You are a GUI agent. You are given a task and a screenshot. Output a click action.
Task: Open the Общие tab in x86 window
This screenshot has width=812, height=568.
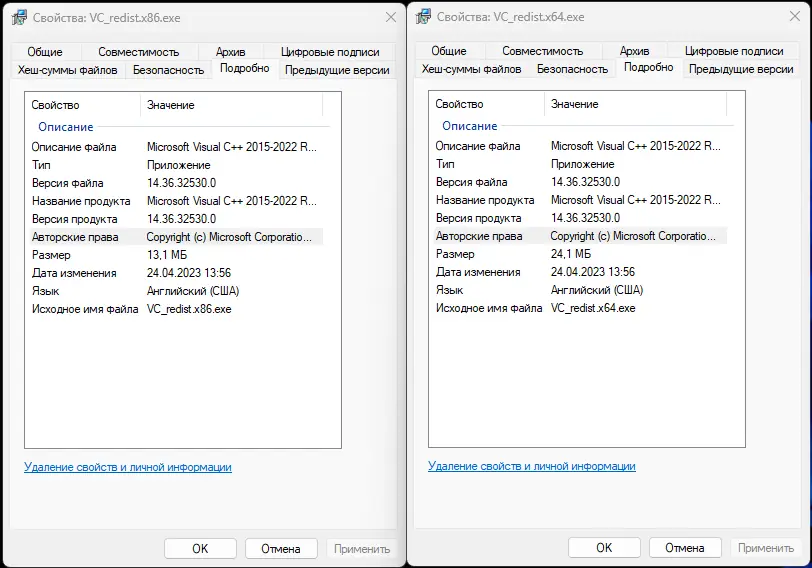(45, 52)
